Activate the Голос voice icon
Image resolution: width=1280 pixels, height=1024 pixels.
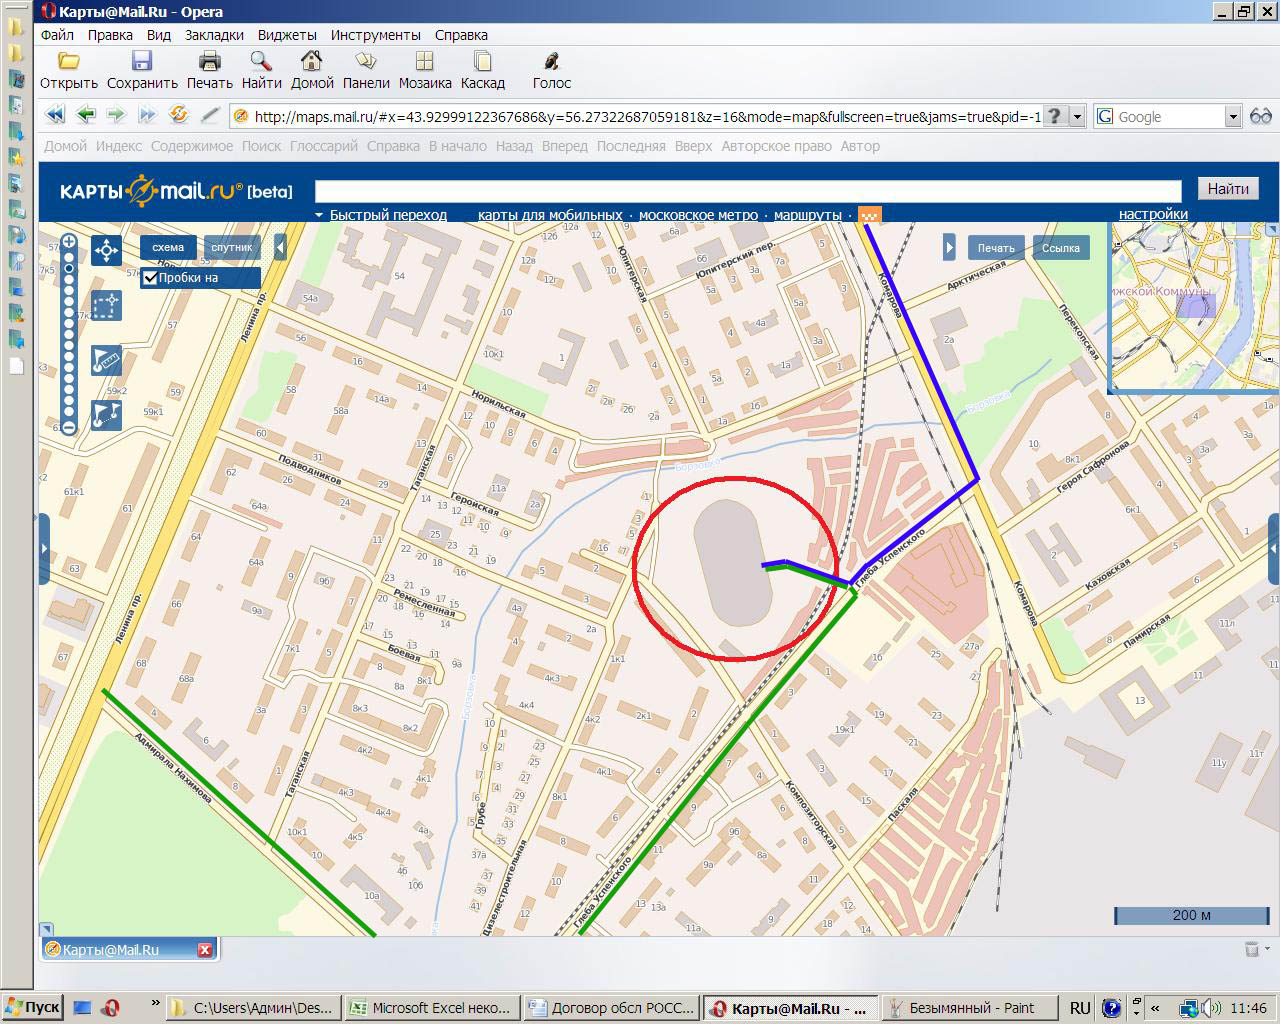pos(551,61)
